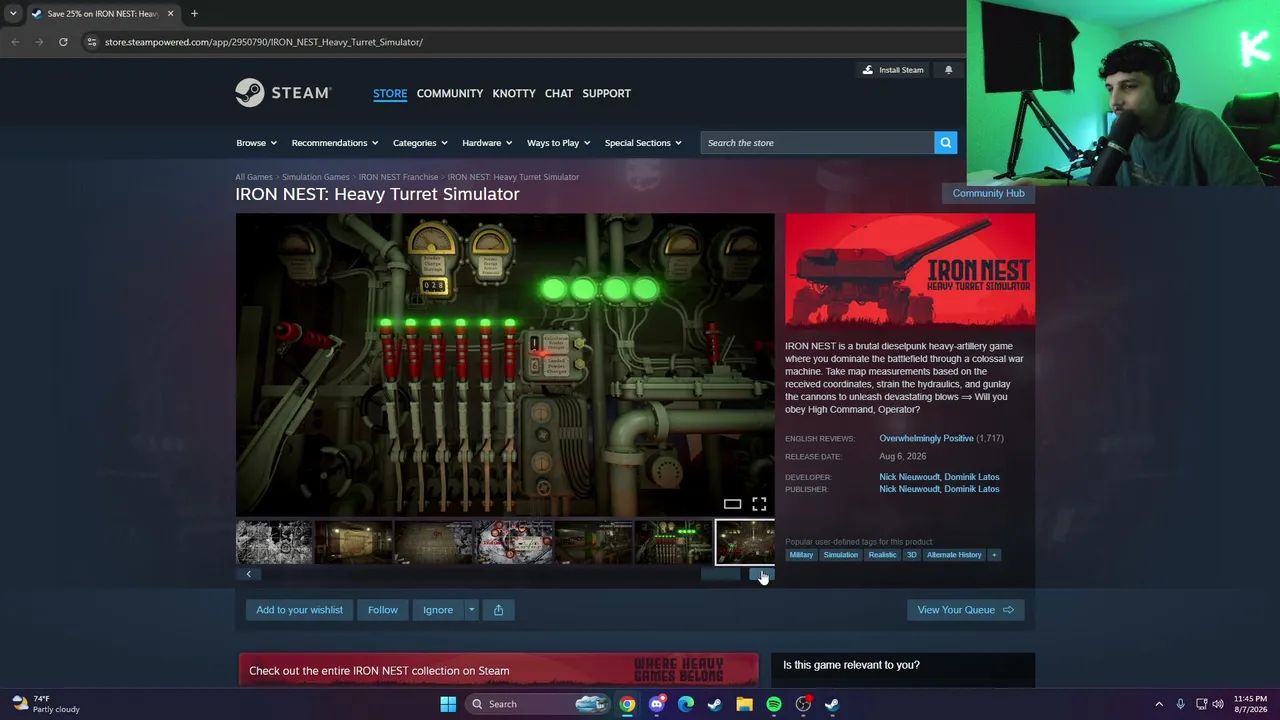1280x720 pixels.
Task: Launch Microsoft Edge from the taskbar
Action: point(685,704)
